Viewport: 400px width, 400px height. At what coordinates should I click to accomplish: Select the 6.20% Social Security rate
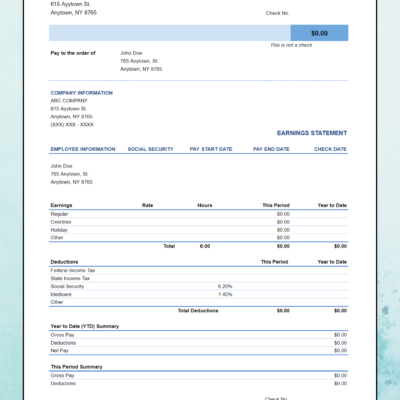coord(225,286)
